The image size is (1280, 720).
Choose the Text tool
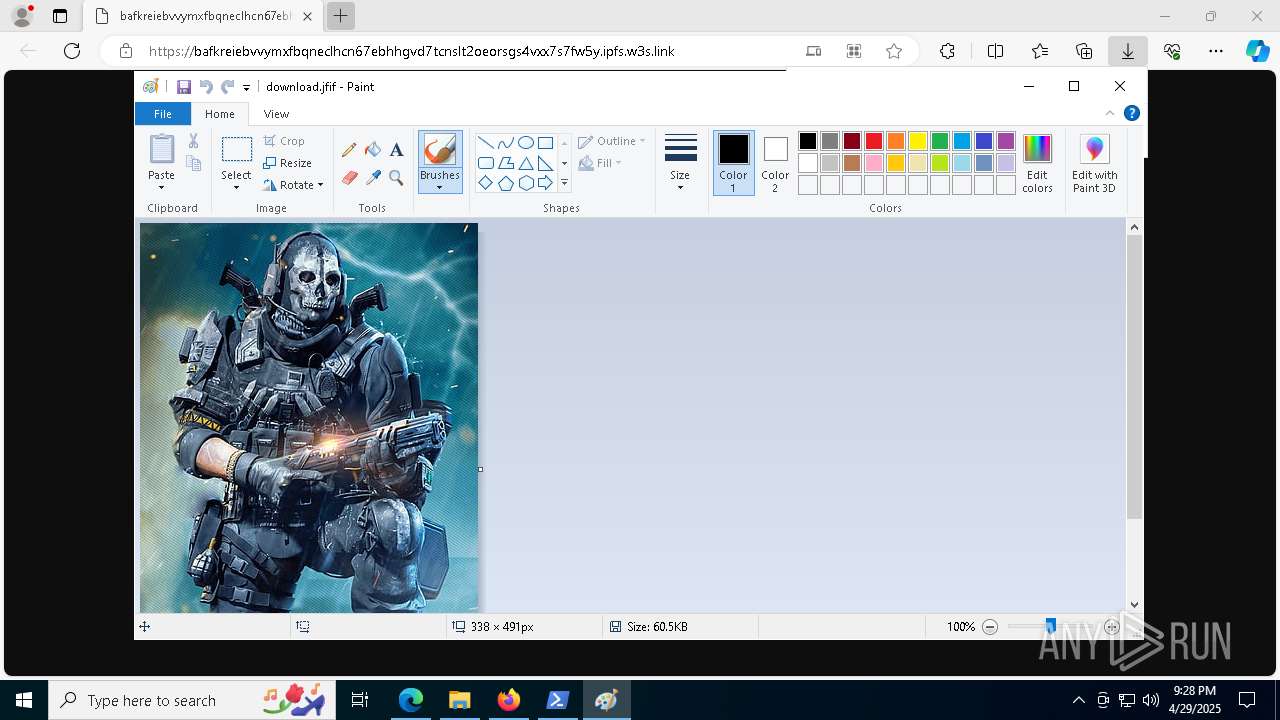pos(396,150)
